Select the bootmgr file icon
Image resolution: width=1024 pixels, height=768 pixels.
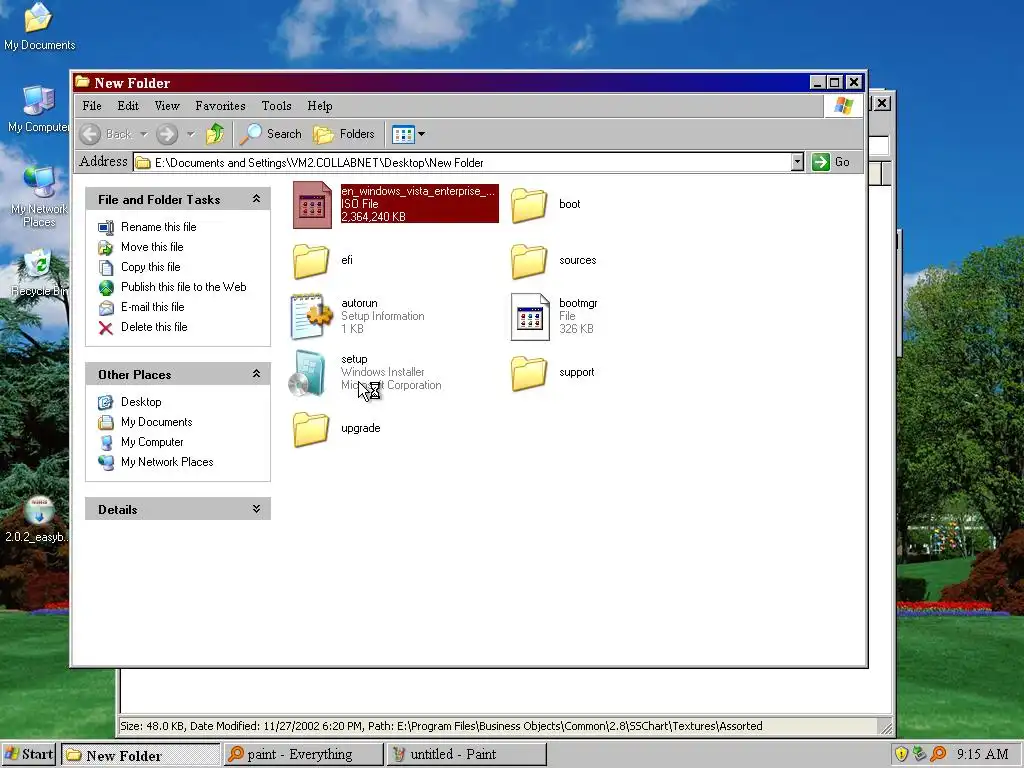point(530,317)
